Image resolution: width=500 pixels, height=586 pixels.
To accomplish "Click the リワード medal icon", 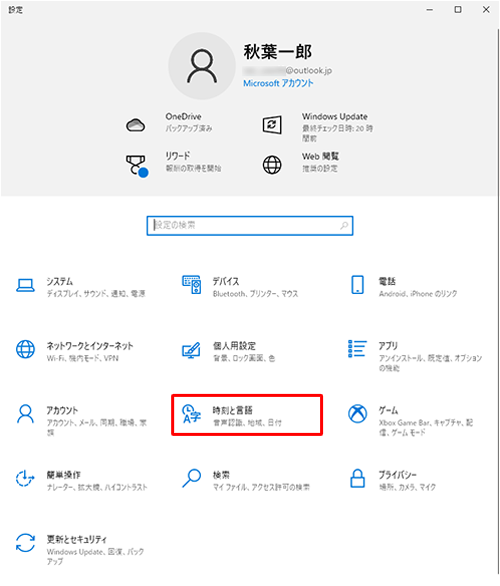I will (136, 166).
